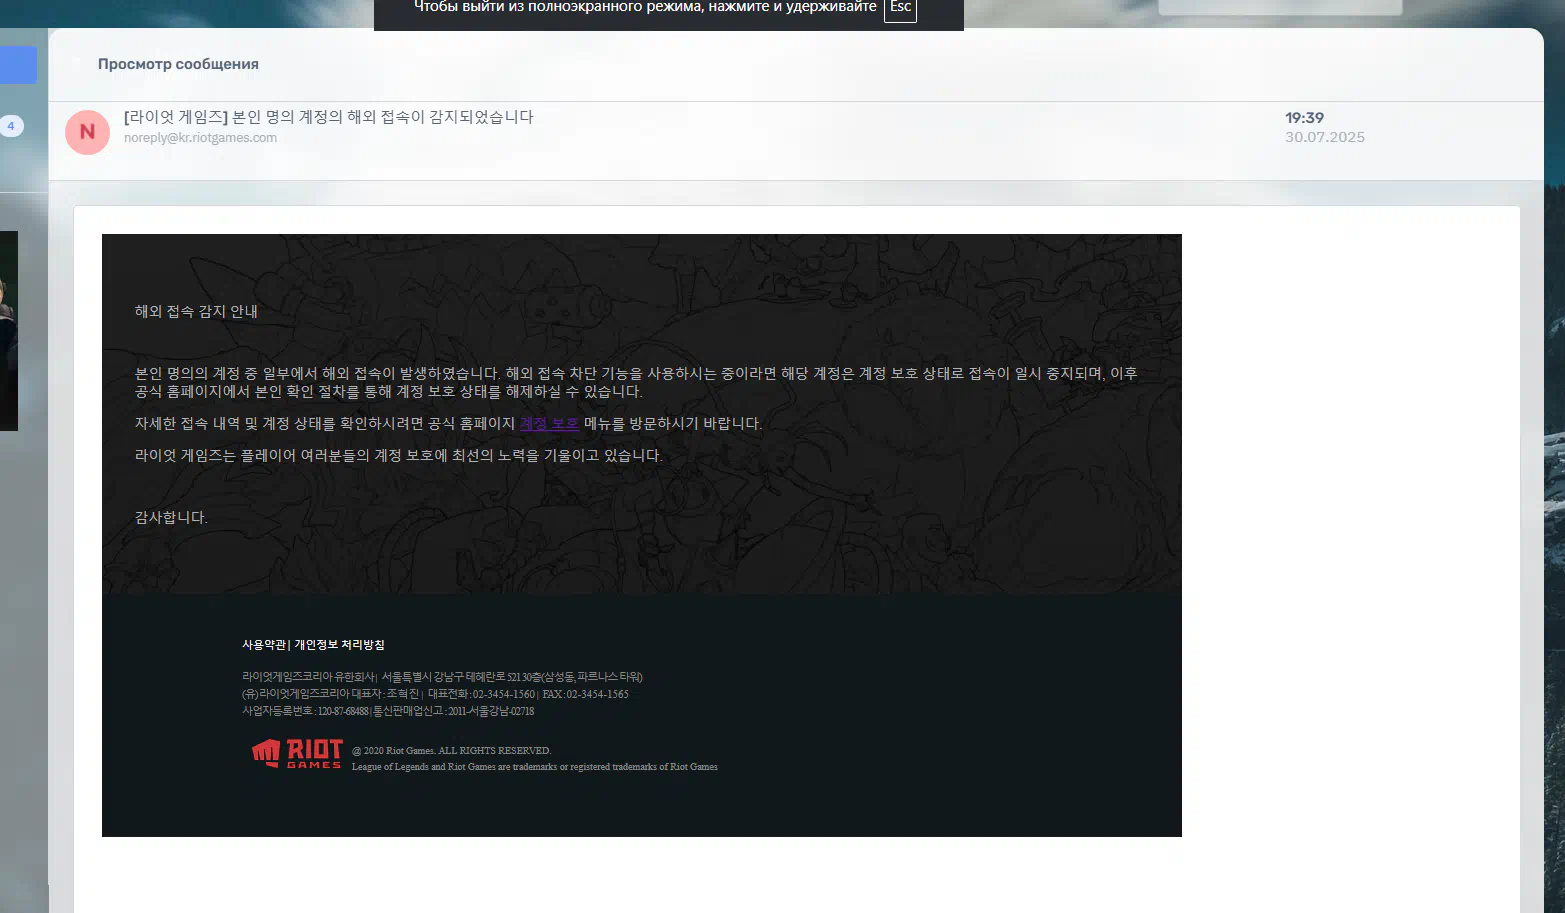The height and width of the screenshot is (913, 1565).
Task: Open the 계정 보호 link in email body
Action: [x=549, y=423]
